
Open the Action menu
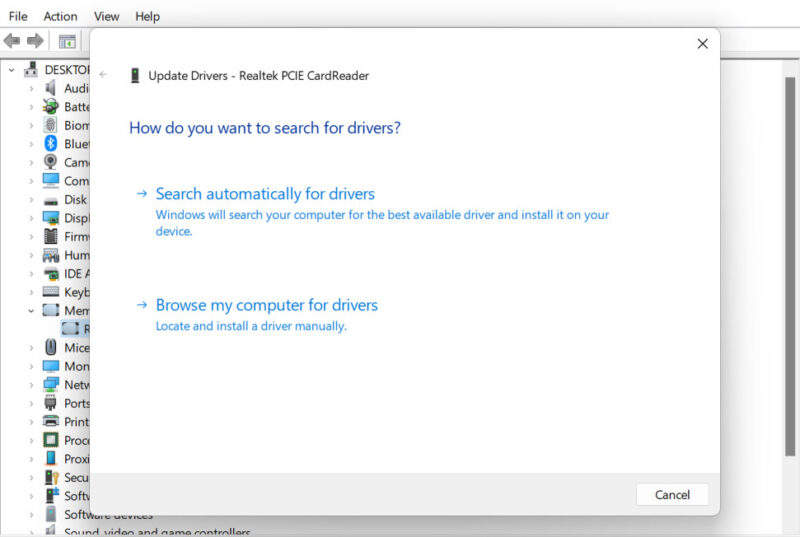(60, 16)
